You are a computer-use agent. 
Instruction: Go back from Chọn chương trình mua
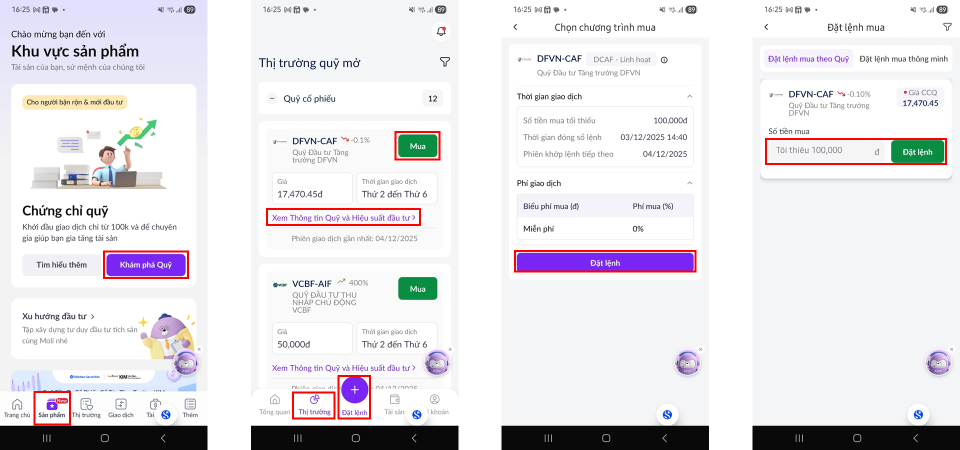point(516,27)
